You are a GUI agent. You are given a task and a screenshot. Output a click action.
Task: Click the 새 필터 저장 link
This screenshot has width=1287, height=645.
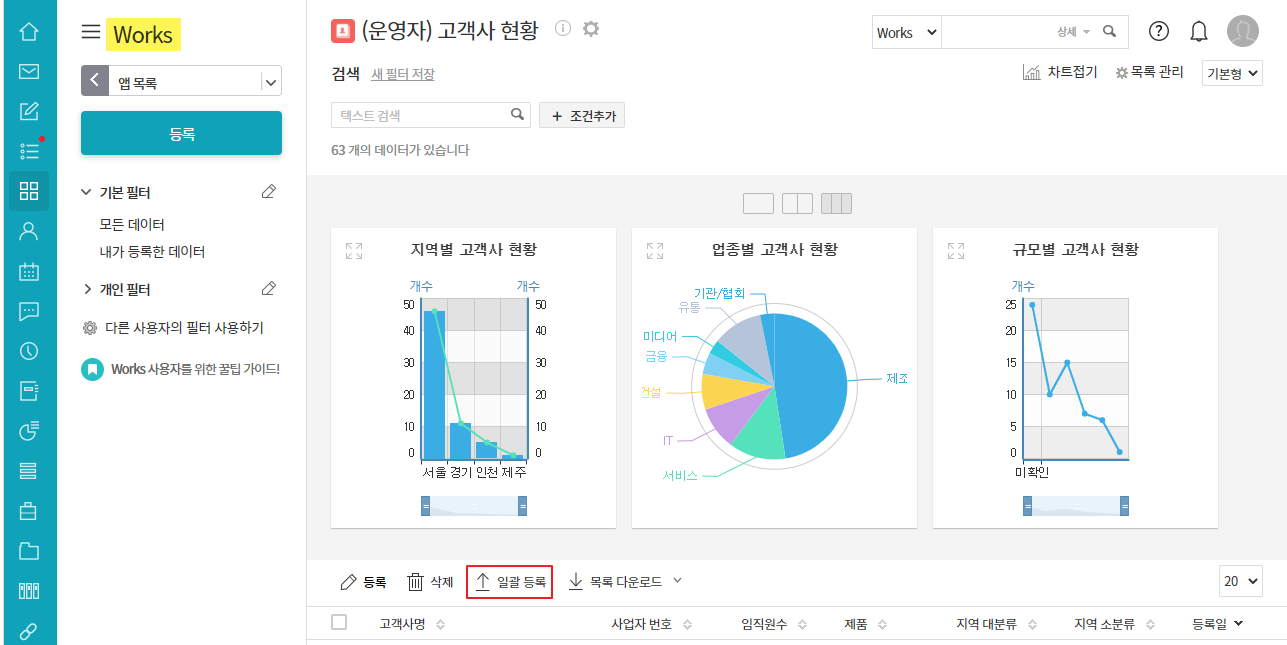(403, 74)
